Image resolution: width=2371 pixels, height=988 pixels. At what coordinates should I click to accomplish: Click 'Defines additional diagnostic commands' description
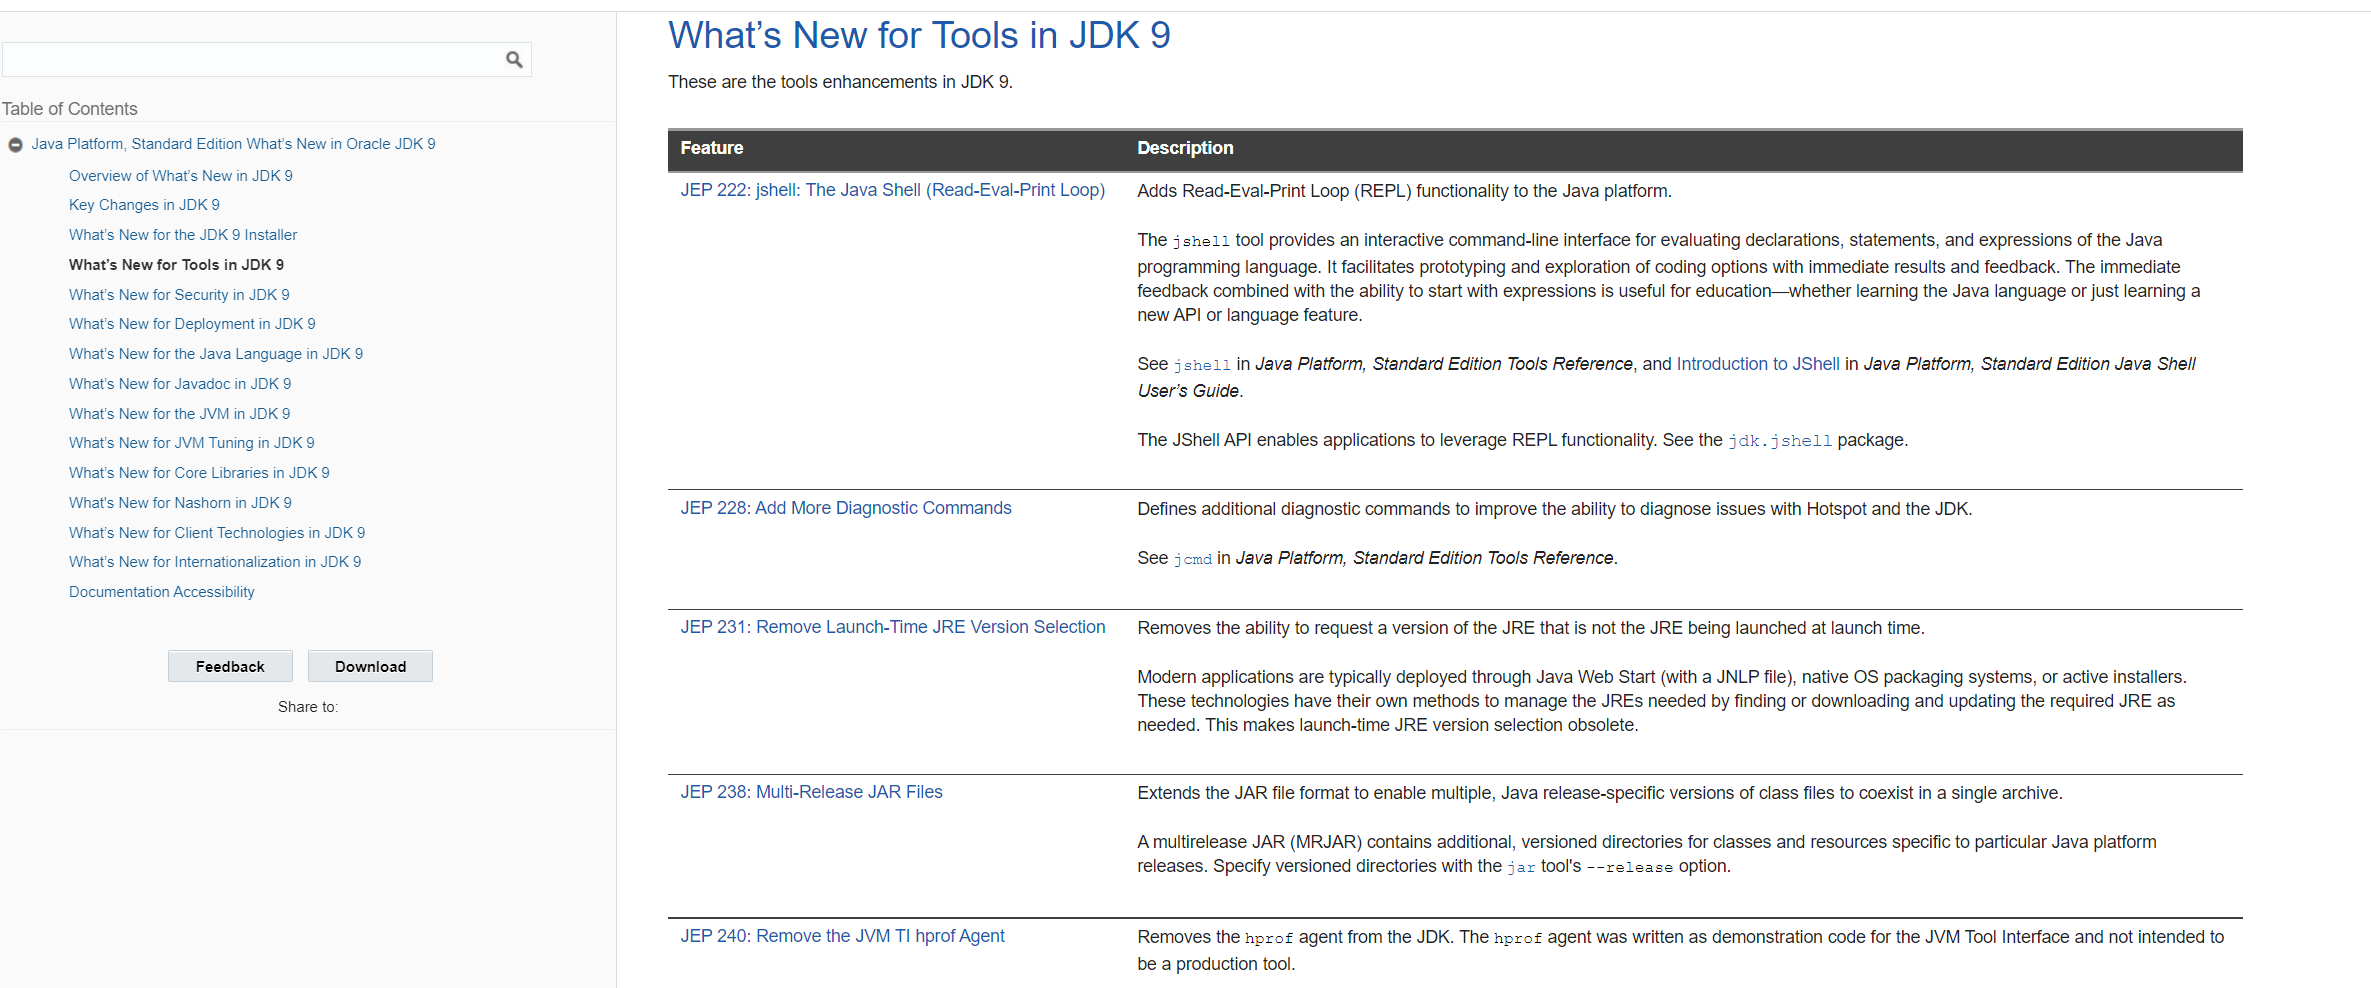click(x=1554, y=509)
